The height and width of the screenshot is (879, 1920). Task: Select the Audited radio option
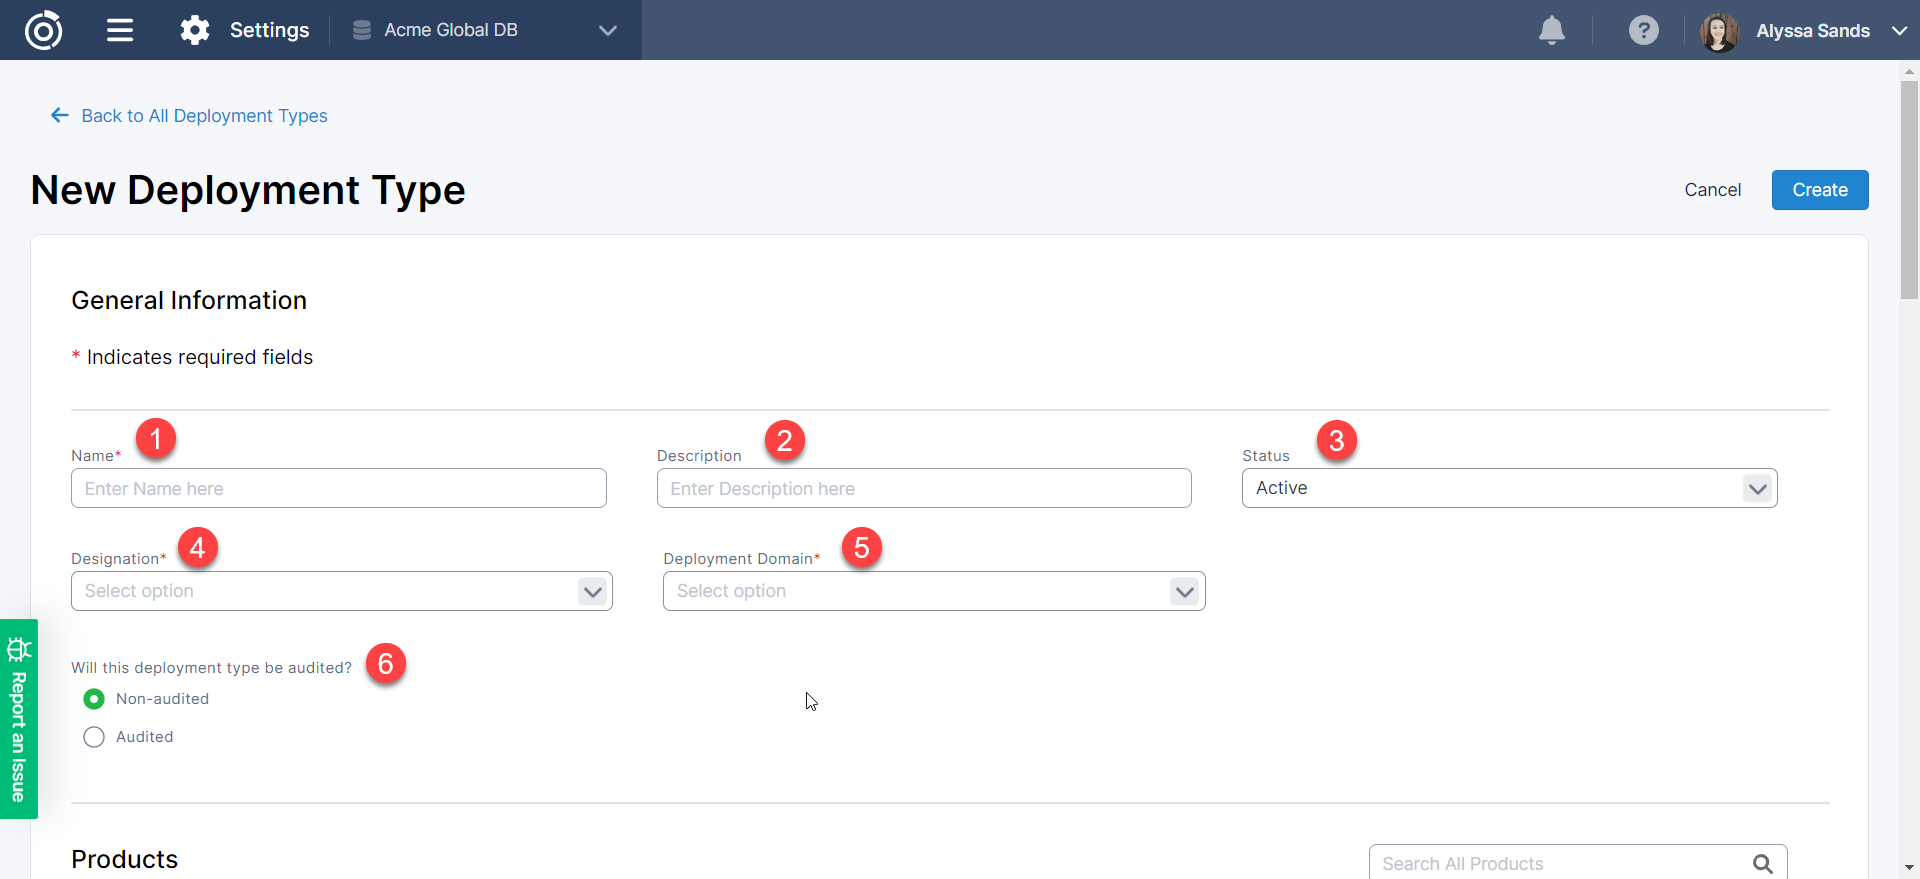(94, 737)
